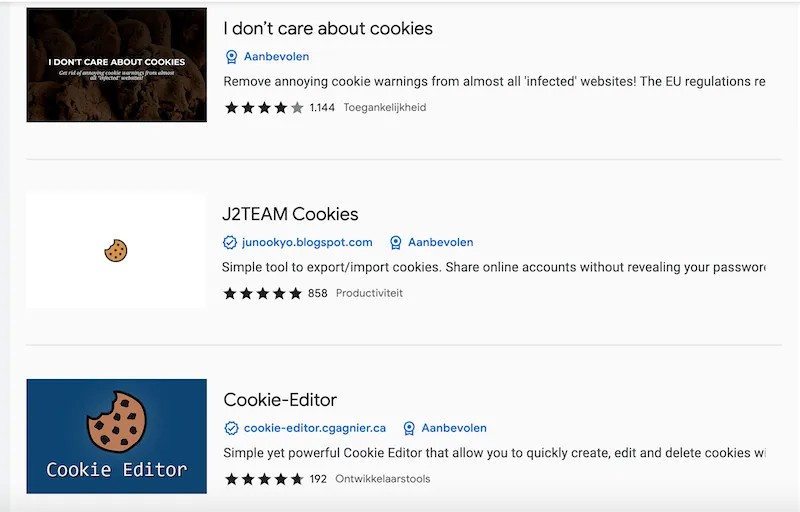
Task: Click the Ontwikkelaarstools category label
Action: [383, 479]
